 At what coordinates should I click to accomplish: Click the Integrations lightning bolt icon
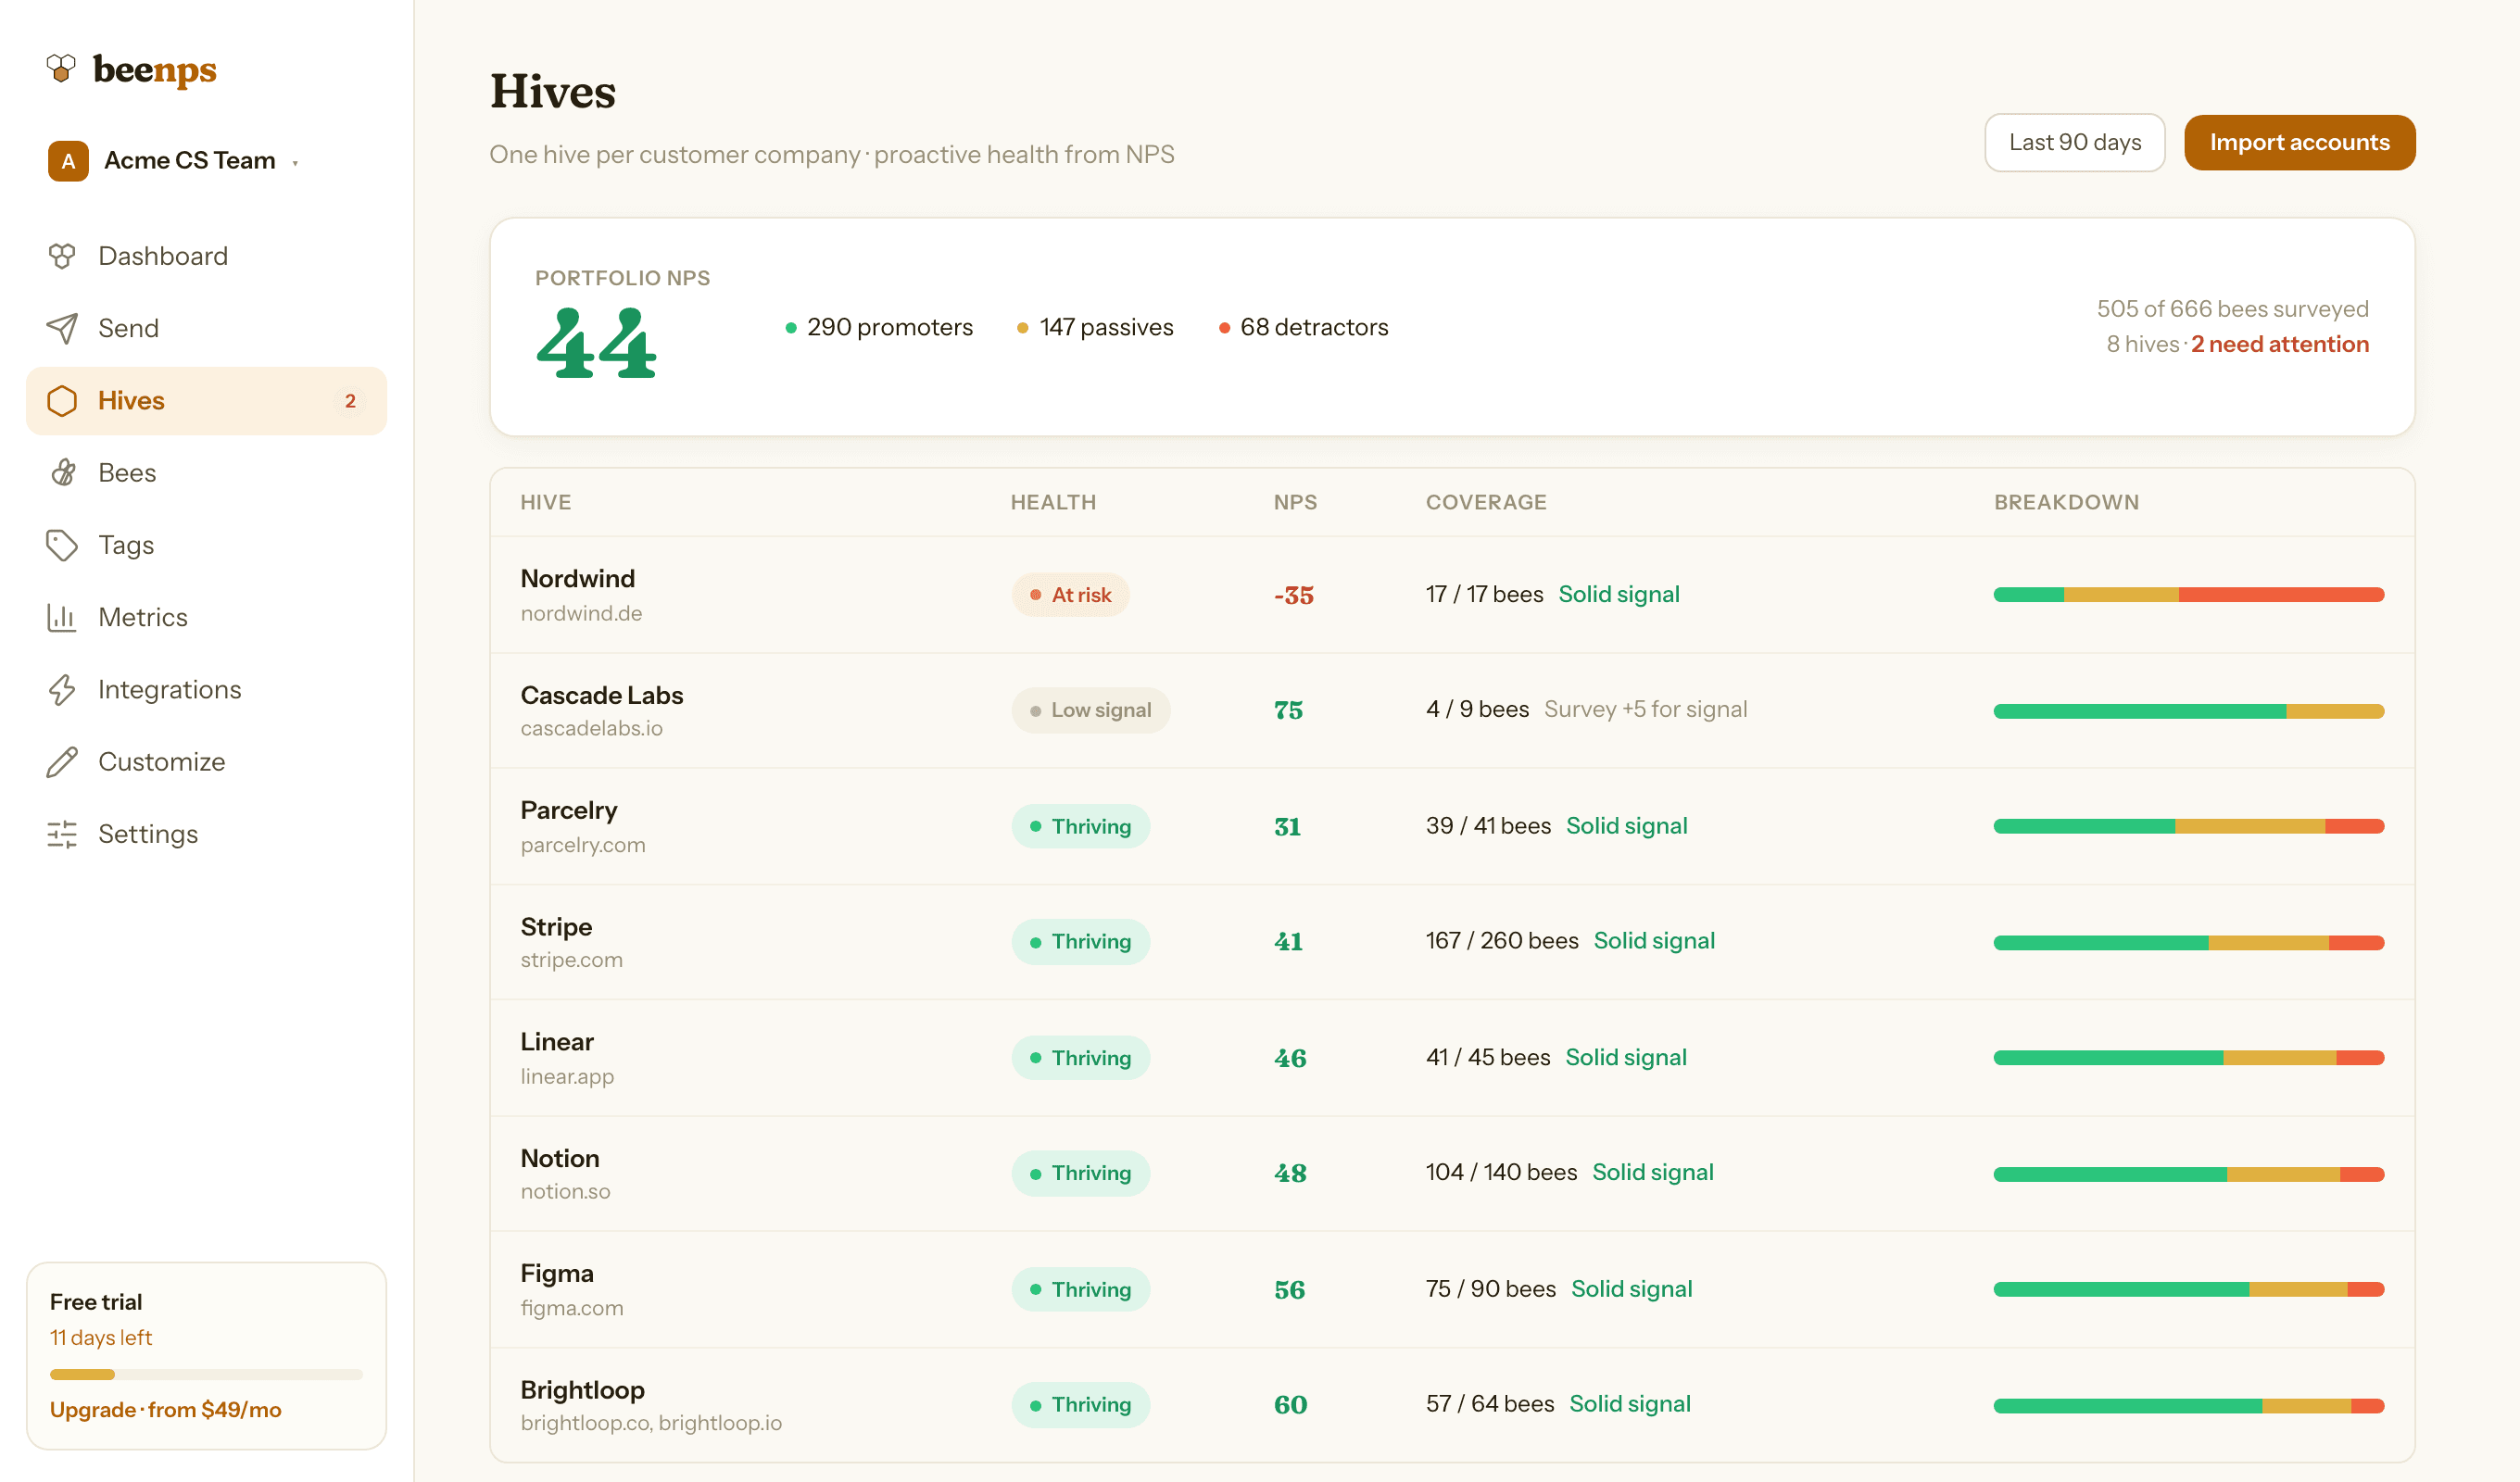coord(62,690)
